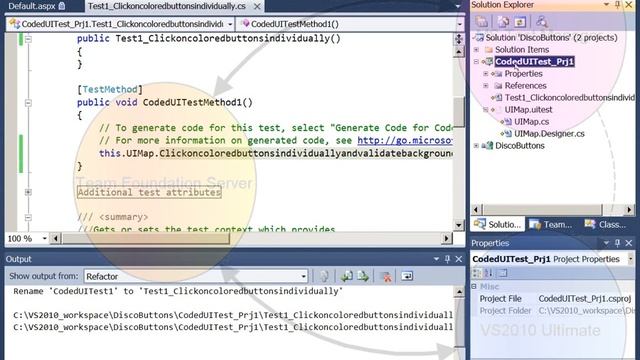Click Refresh icon in Solution Explorer toolbar
This screenshot has height=360, width=640.
(x=520, y=22)
